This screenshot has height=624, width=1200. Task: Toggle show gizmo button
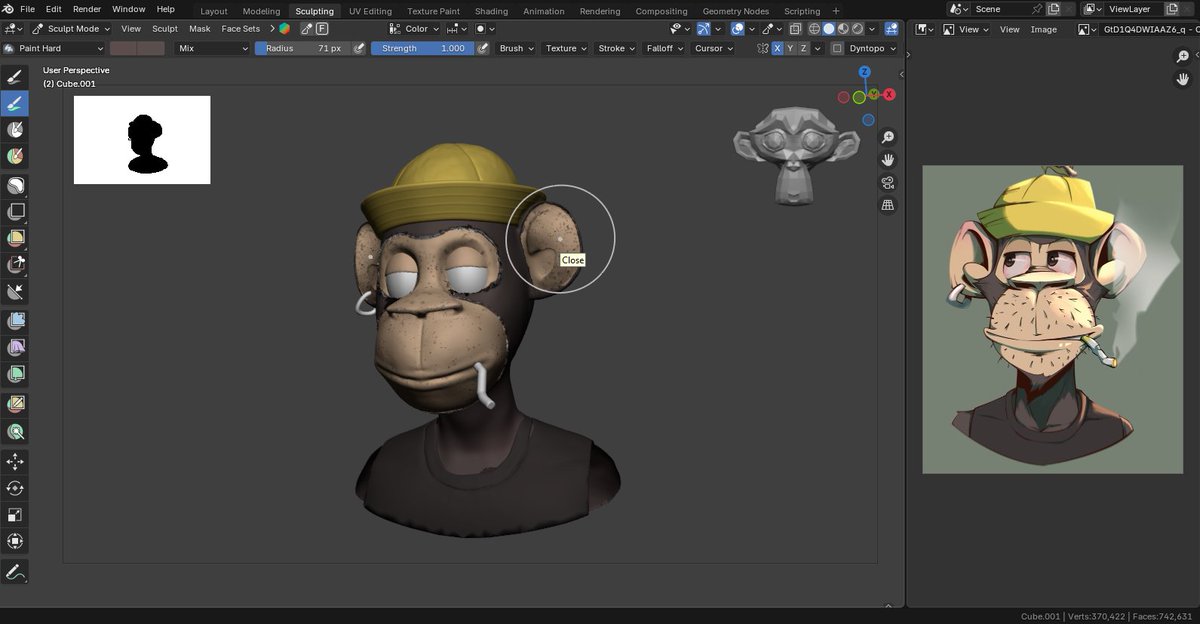[704, 29]
